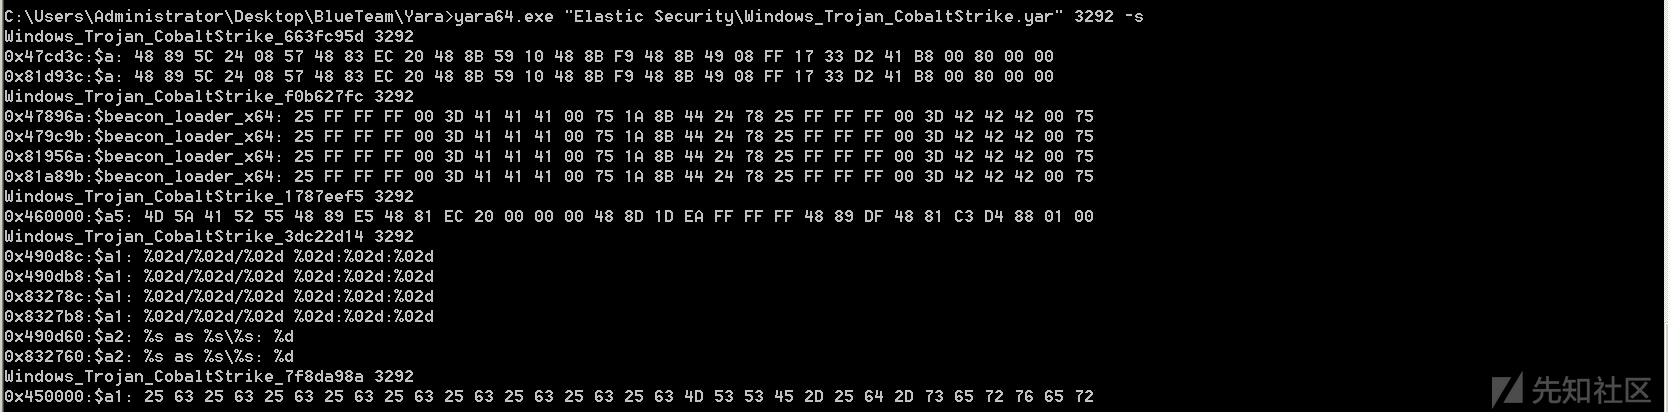Screen dimensions: 1668x412
Task: Click the 0x490db8:$a1 match line
Action: pyautogui.click(x=219, y=276)
